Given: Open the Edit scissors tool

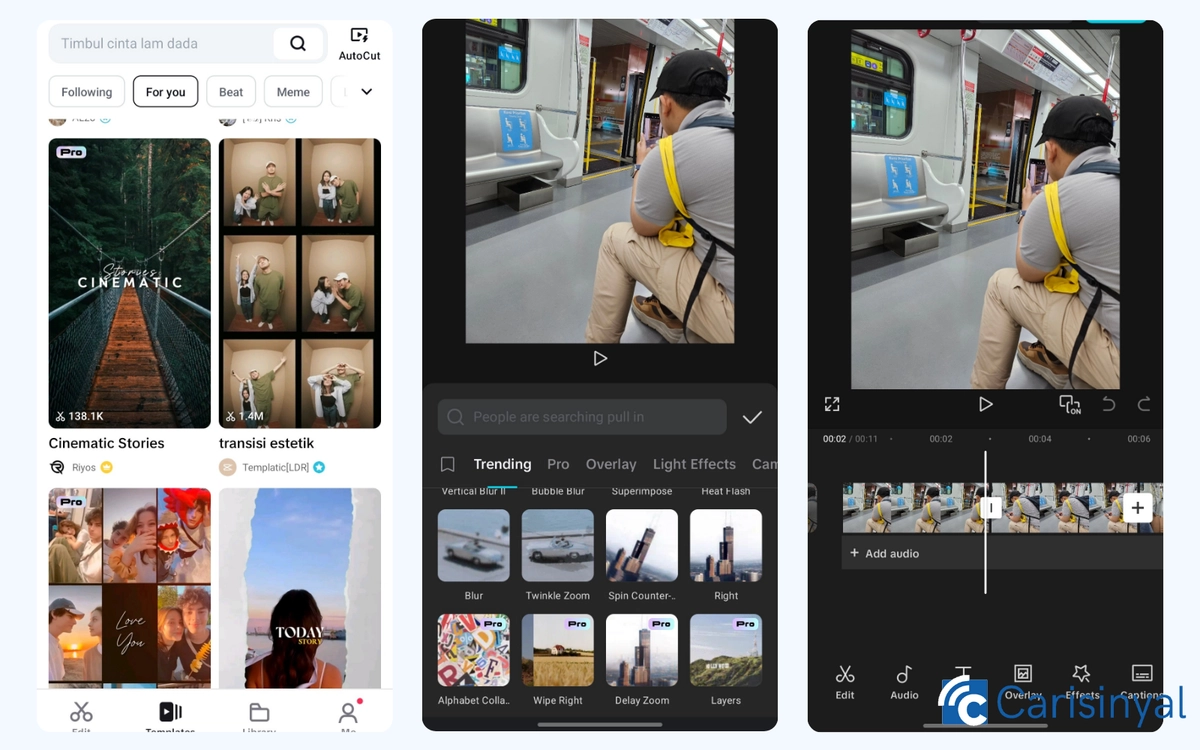Looking at the screenshot, I should (x=845, y=683).
